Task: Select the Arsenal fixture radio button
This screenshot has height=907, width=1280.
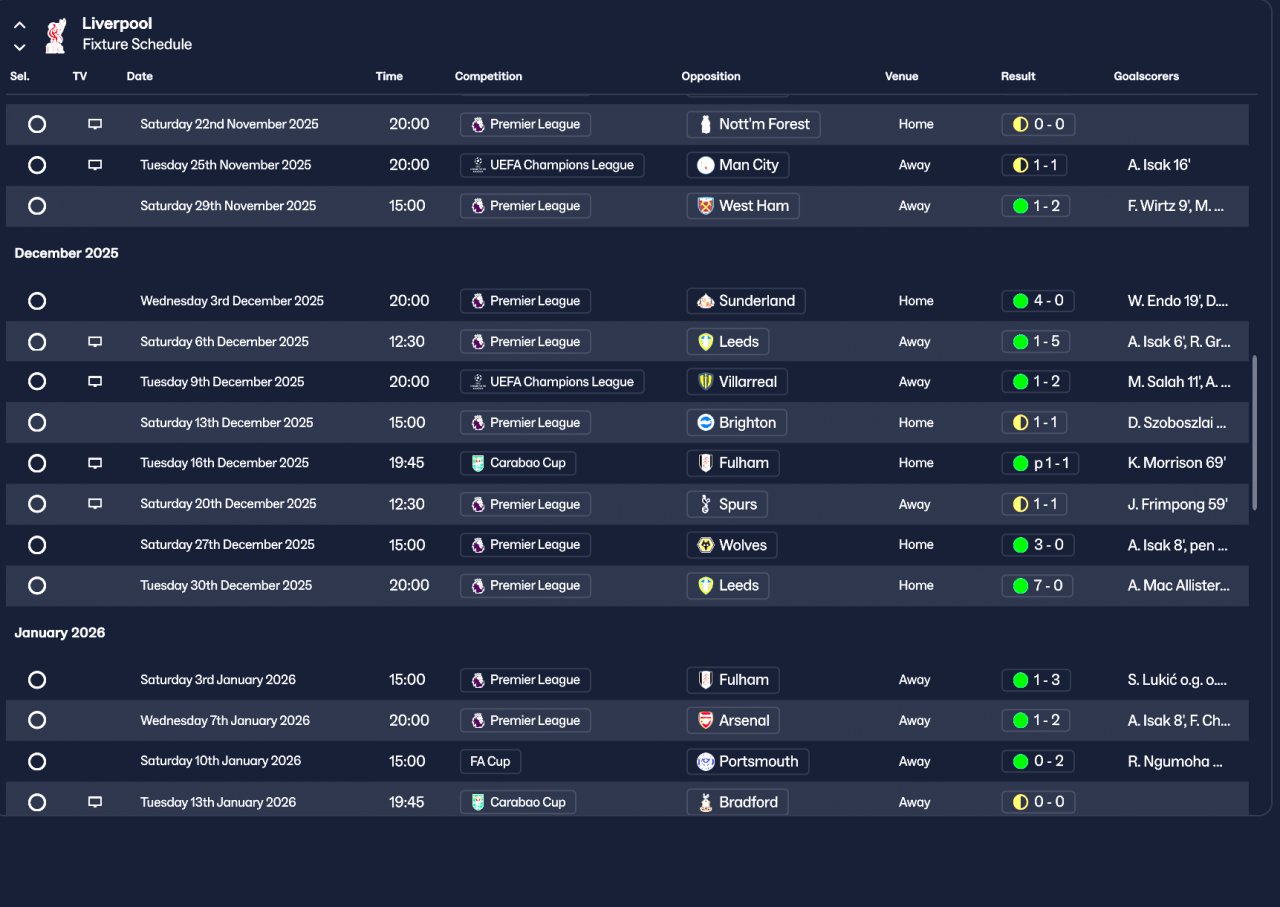Action: tap(37, 720)
